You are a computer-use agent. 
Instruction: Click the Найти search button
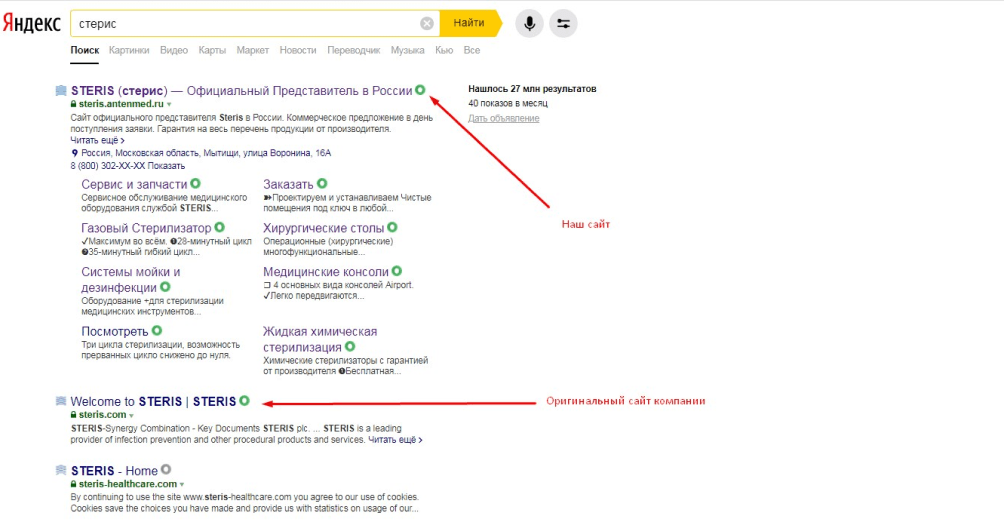pos(469,23)
